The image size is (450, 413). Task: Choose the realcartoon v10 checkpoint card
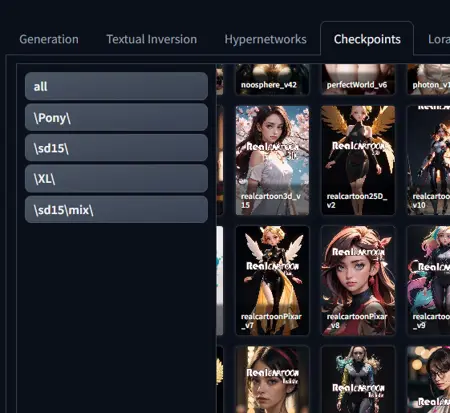point(429,160)
